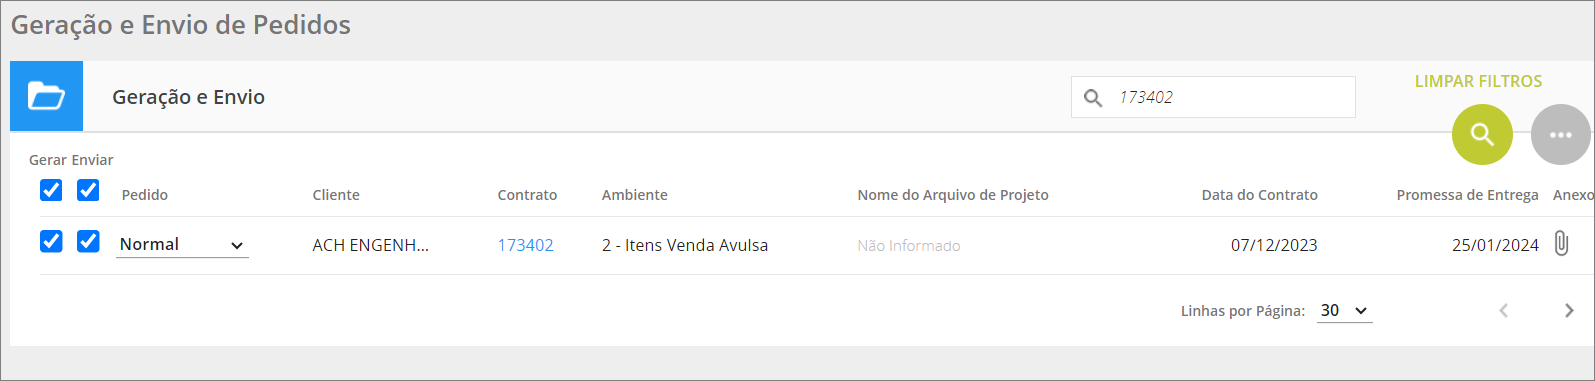Open the Pedido type dropdown showing Normal
Image resolution: width=1595 pixels, height=381 pixels.
[x=182, y=245]
